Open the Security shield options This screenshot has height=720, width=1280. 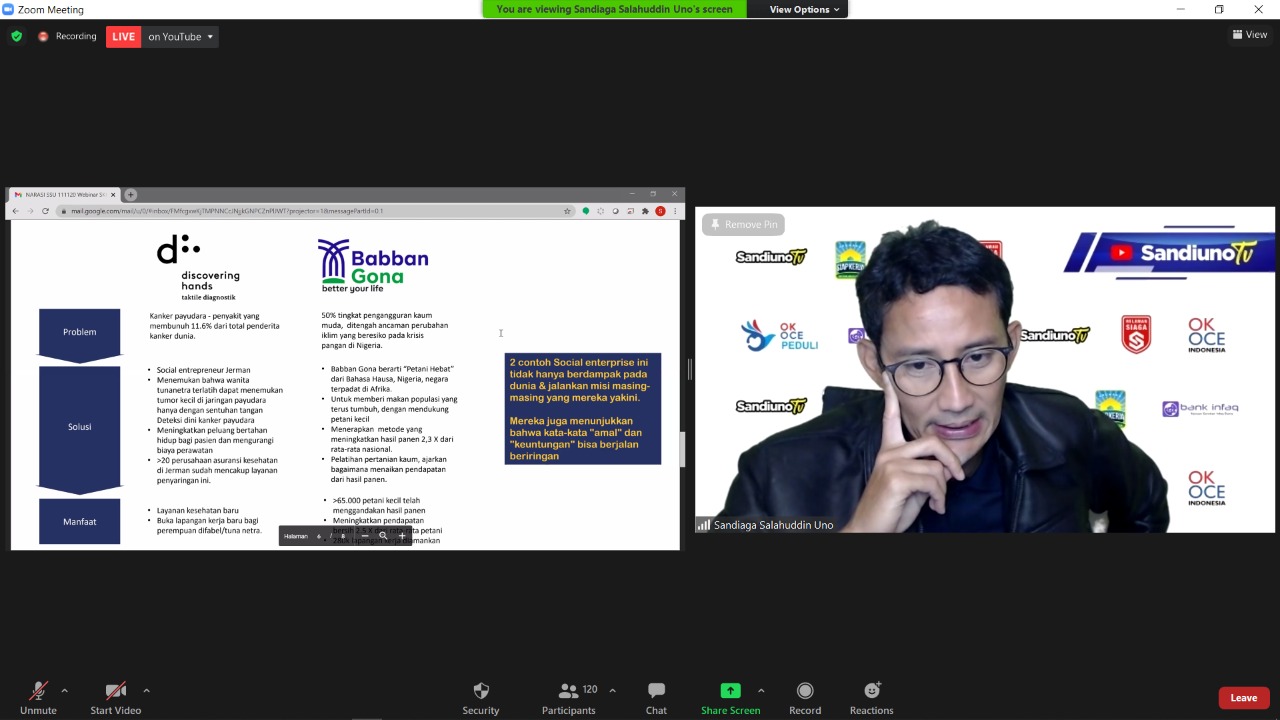(x=481, y=697)
